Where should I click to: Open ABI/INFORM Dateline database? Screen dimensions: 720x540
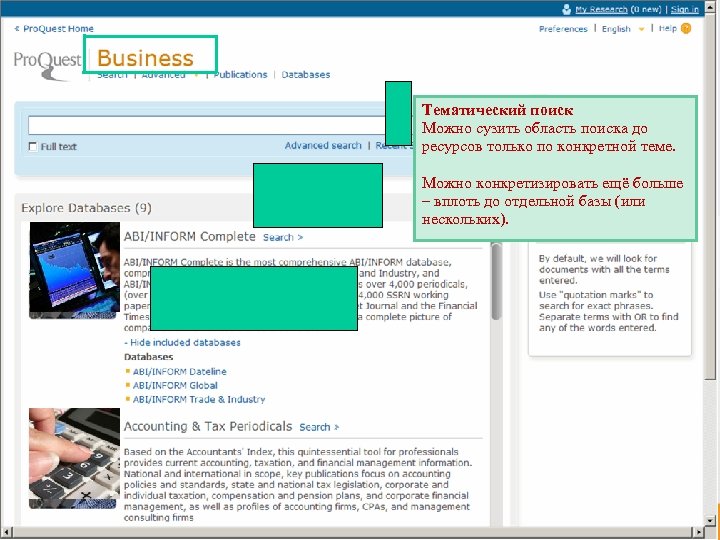coord(180,371)
